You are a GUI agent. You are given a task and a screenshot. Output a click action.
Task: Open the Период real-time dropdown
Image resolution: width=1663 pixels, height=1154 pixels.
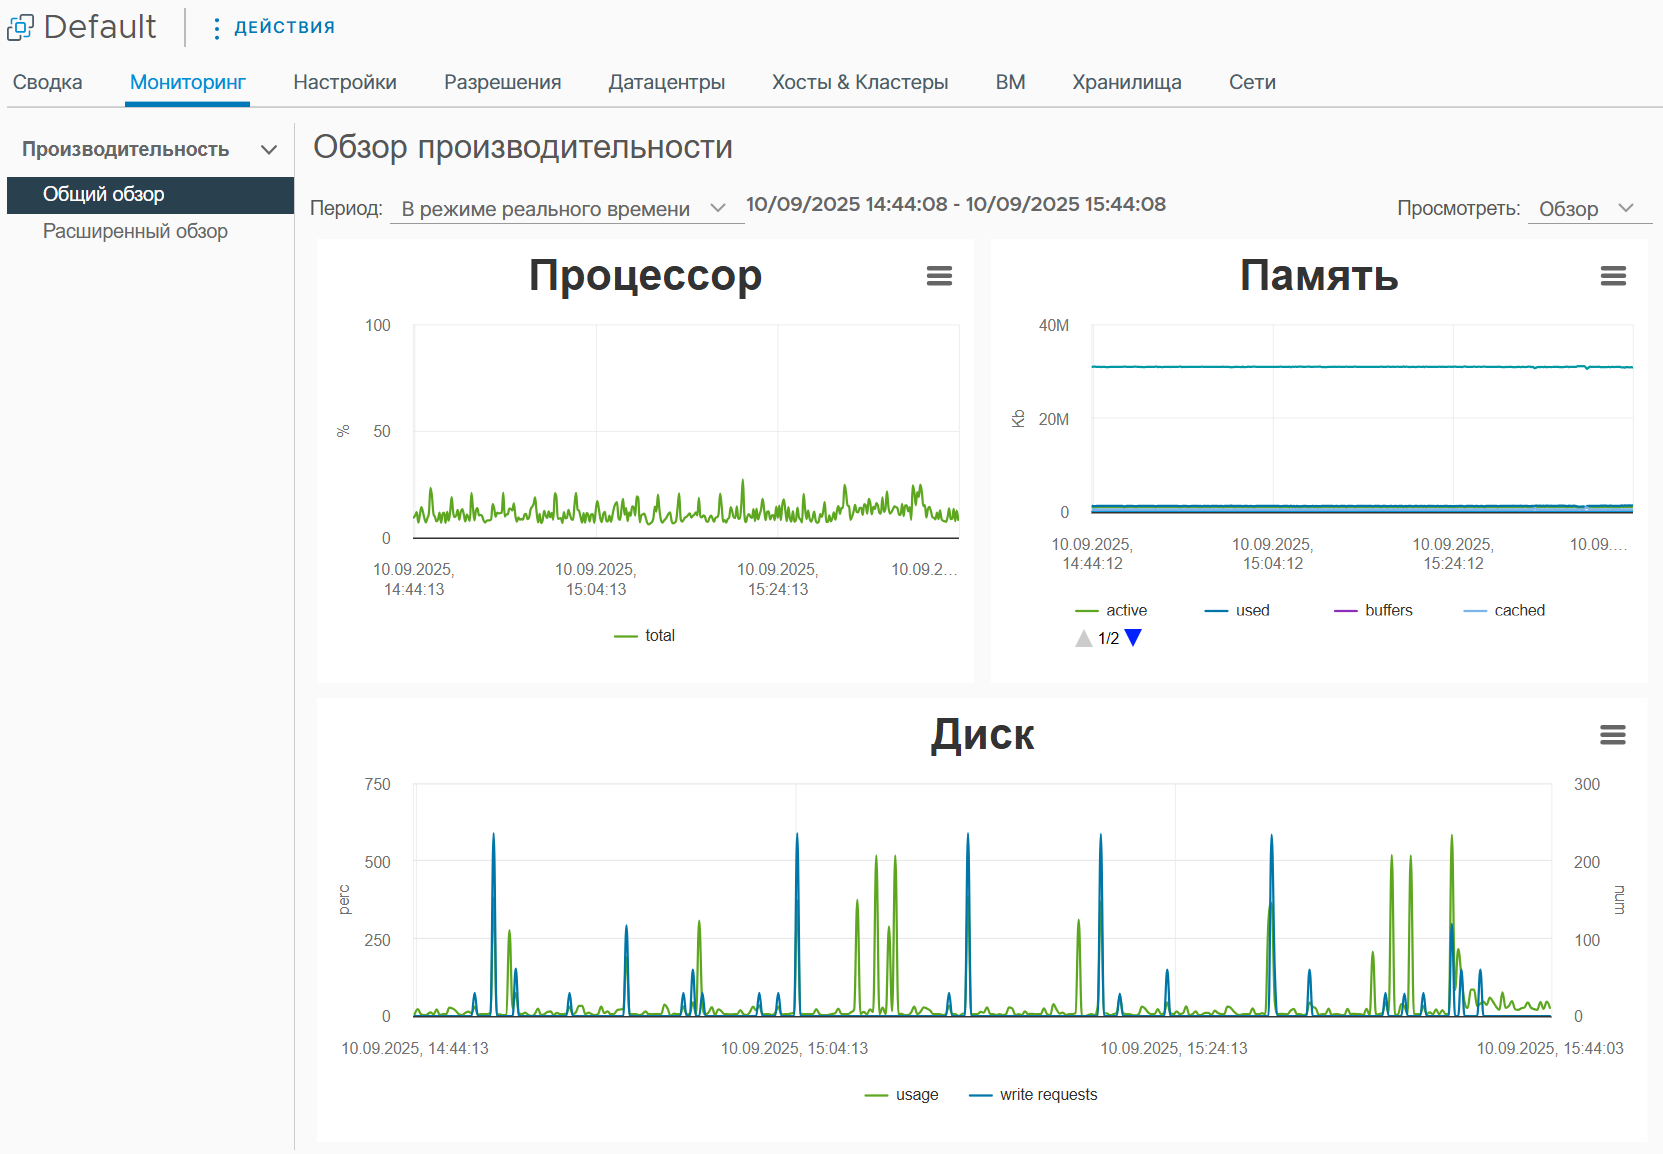click(x=565, y=209)
